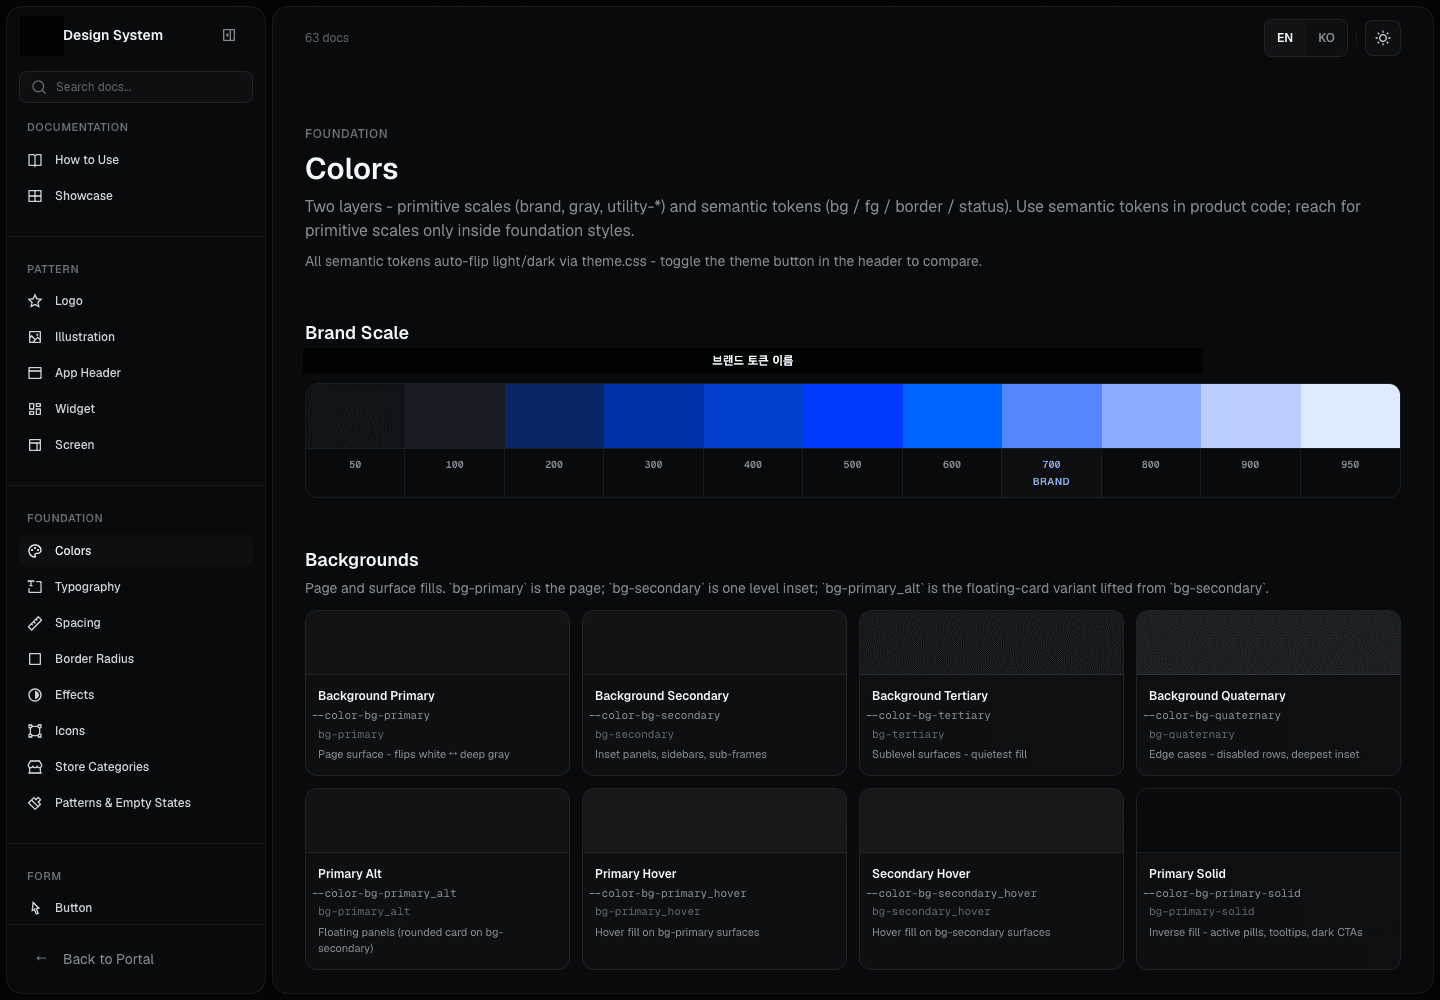1440x1000 pixels.
Task: Collapse the sidebar panel icon
Action: click(x=229, y=35)
